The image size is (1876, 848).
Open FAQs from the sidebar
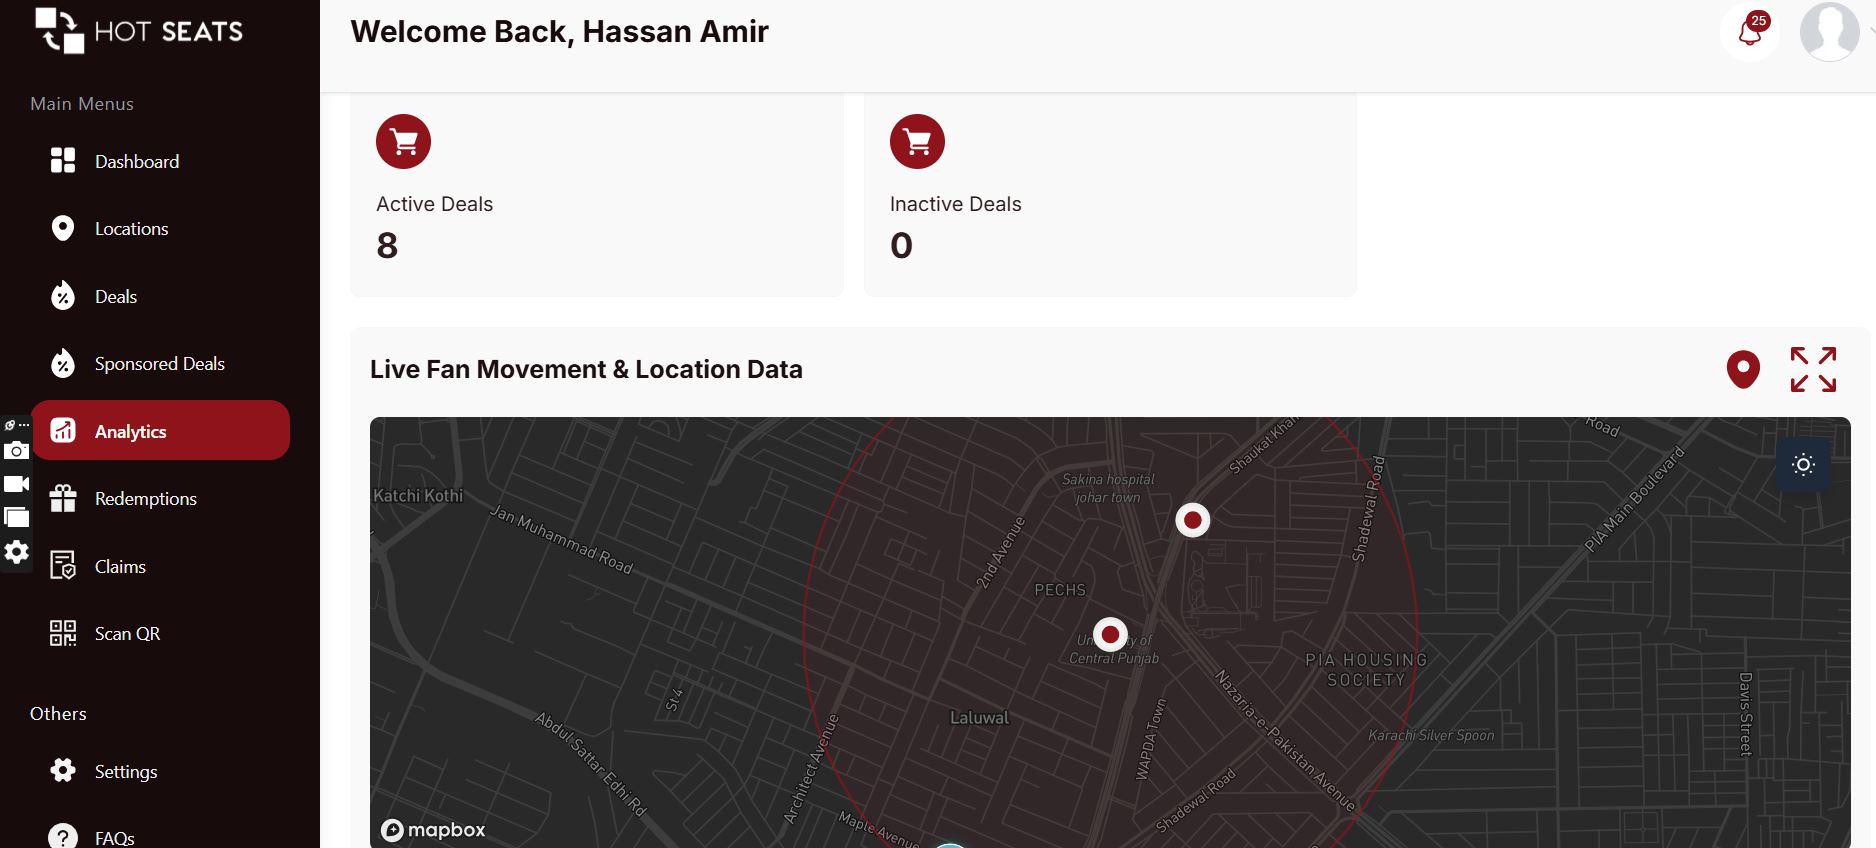tap(114, 838)
